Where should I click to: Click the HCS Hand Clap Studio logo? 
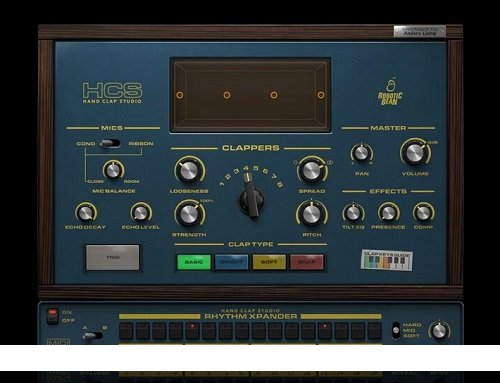[112, 93]
